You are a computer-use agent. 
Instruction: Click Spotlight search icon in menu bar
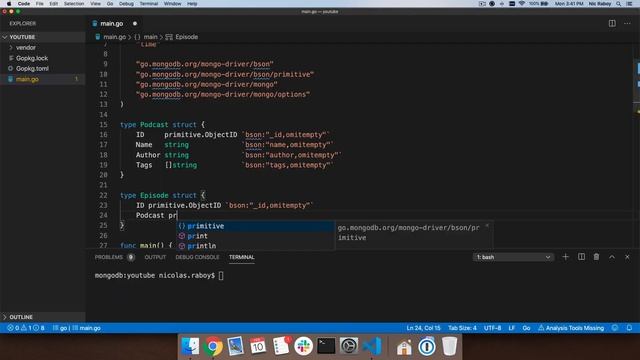(618, 4)
